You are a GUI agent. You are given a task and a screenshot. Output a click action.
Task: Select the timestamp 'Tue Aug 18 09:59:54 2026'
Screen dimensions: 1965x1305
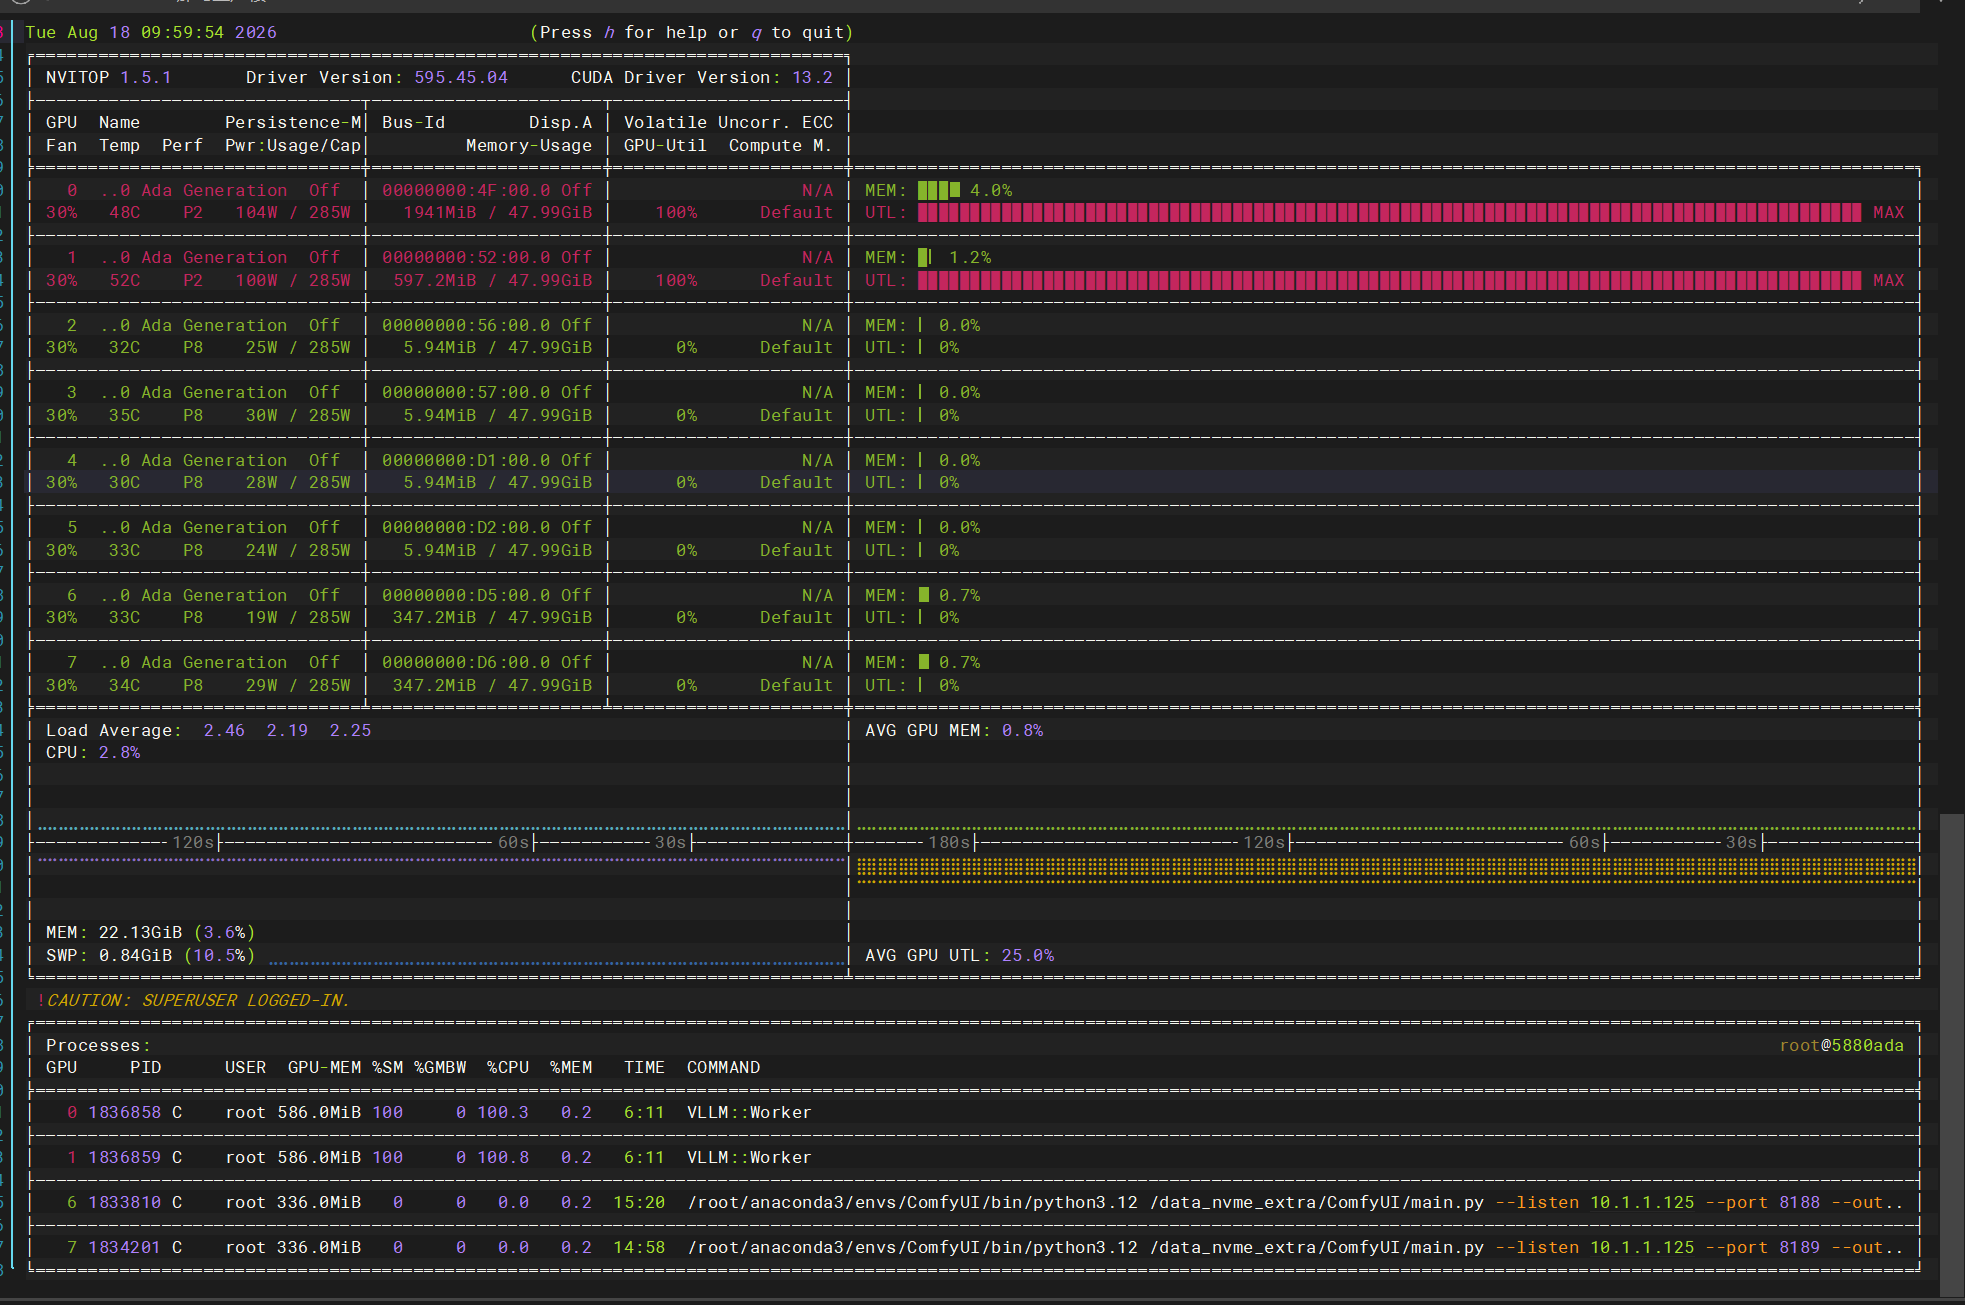pos(151,33)
